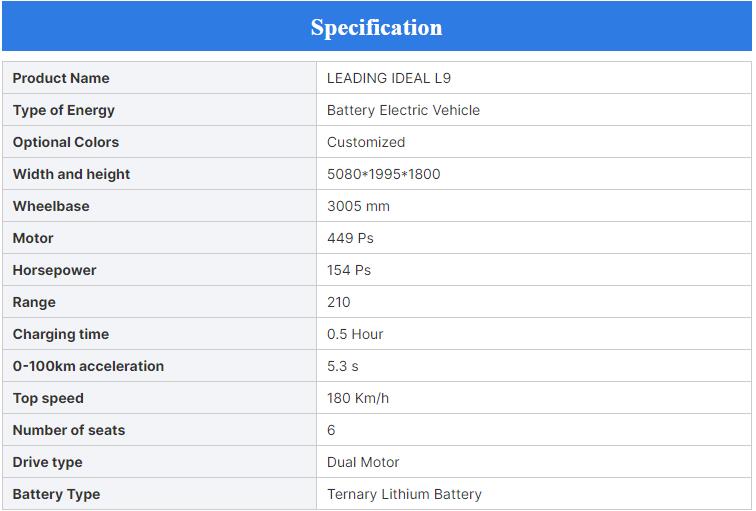756x511 pixels.
Task: Select the Range value 210
Action: click(x=339, y=302)
